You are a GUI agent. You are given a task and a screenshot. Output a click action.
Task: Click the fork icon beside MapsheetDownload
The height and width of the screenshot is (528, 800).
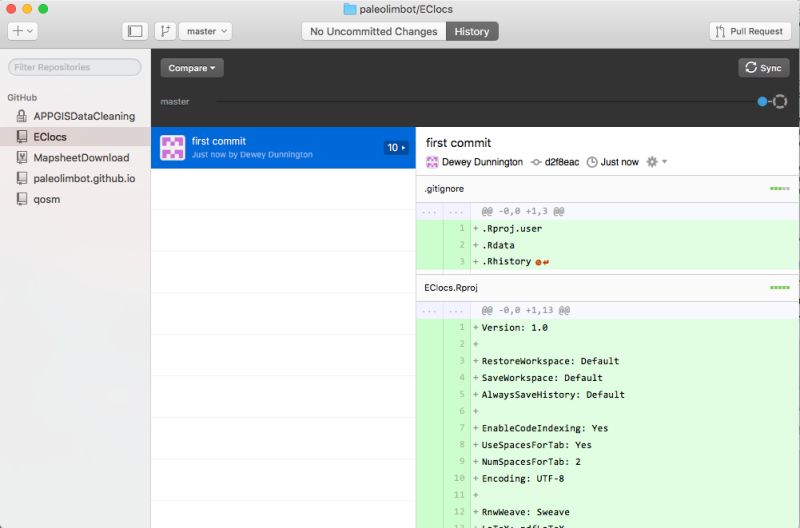(21, 158)
